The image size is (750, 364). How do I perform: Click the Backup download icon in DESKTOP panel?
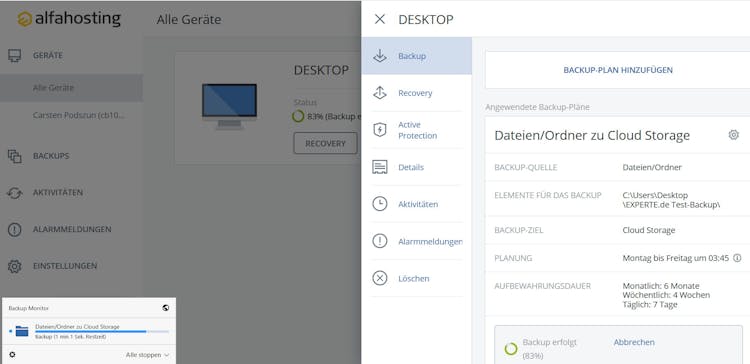pyautogui.click(x=380, y=56)
